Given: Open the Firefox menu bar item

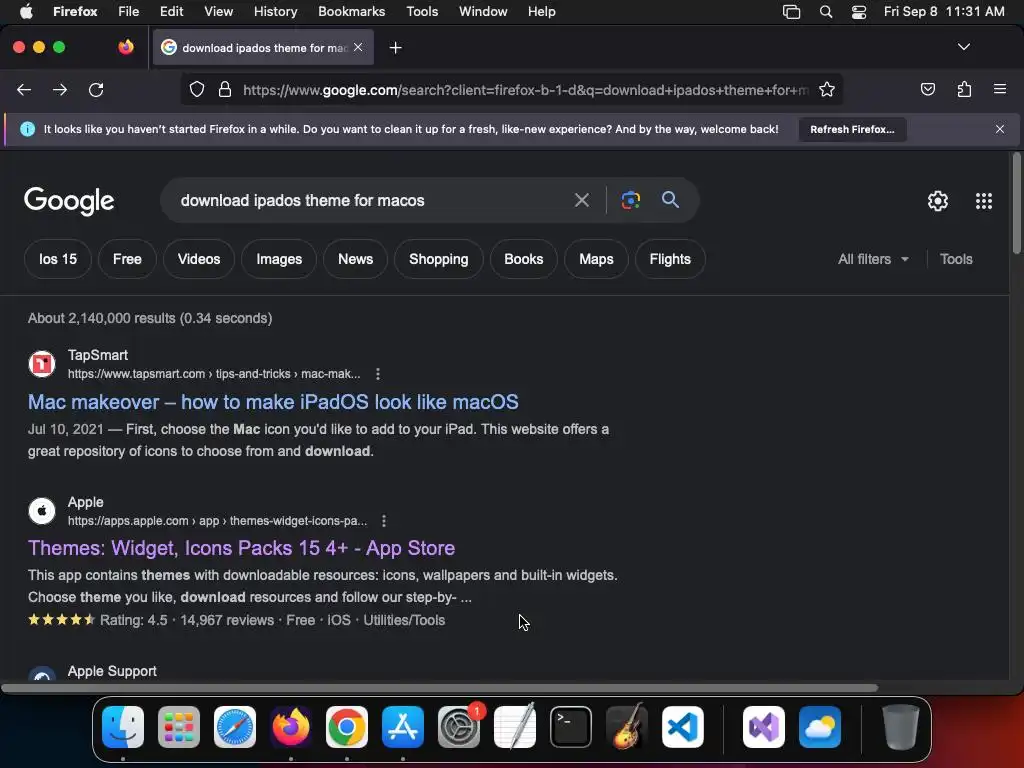Looking at the screenshot, I should click(x=75, y=11).
